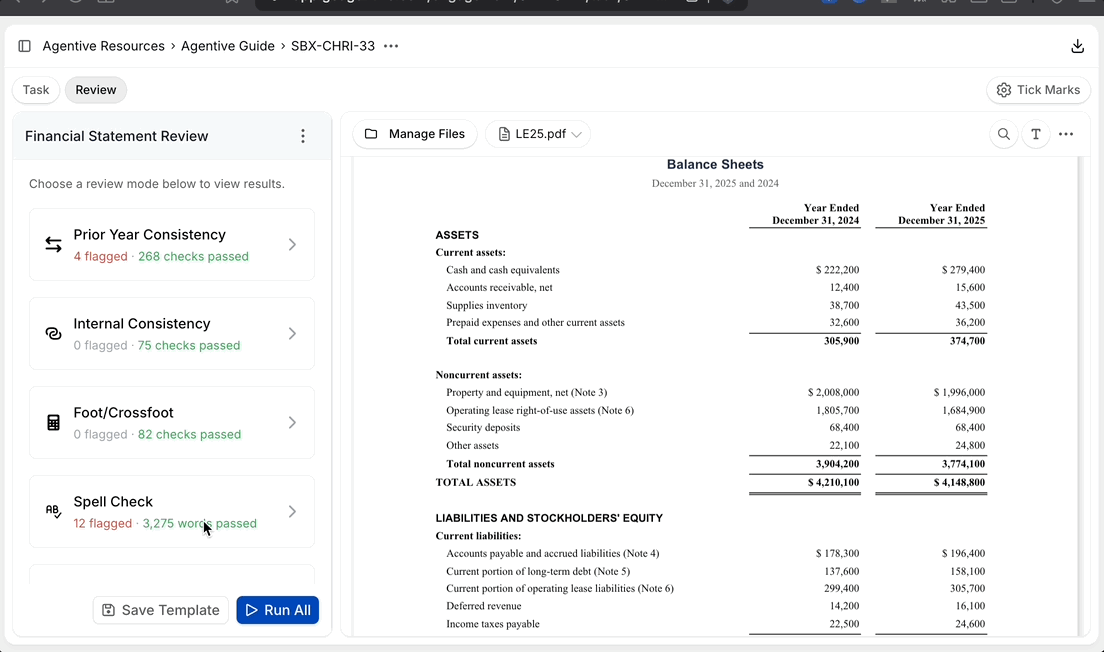The image size is (1104, 652).
Task: Open the breadcrumb more options ellipsis
Action: [391, 46]
